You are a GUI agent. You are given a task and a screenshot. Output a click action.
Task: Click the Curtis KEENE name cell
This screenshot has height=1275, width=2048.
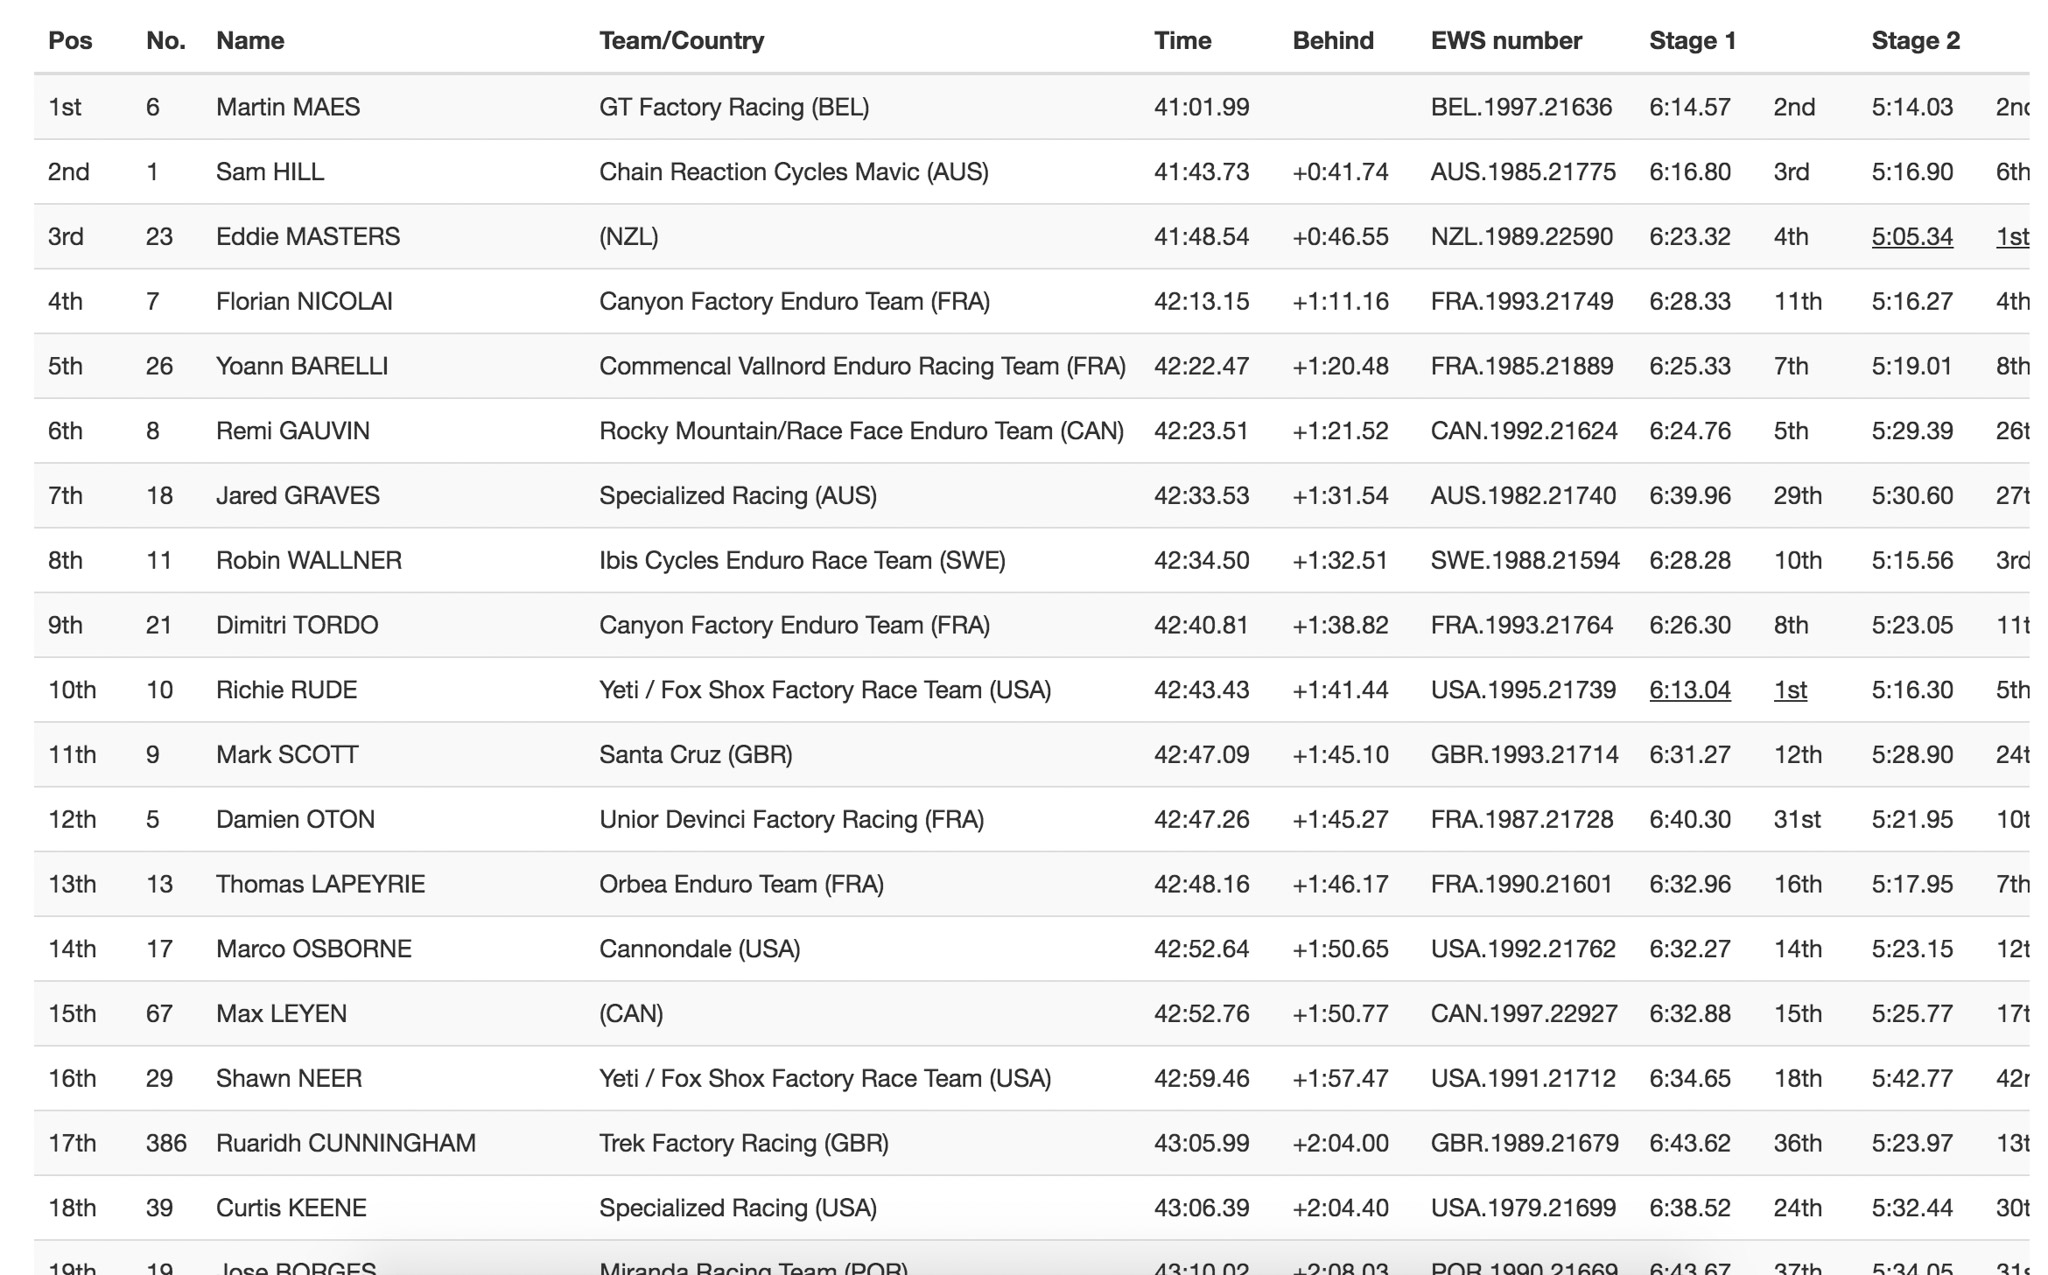coord(291,1208)
